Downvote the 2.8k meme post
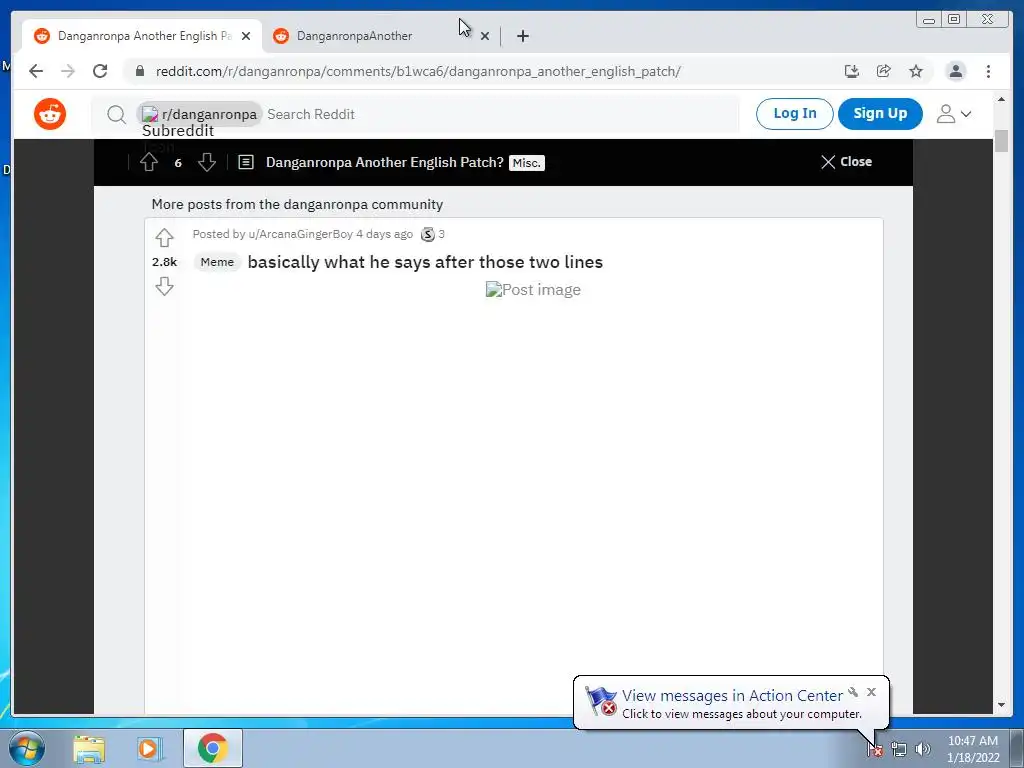Viewport: 1024px width, 768px height. 165,286
